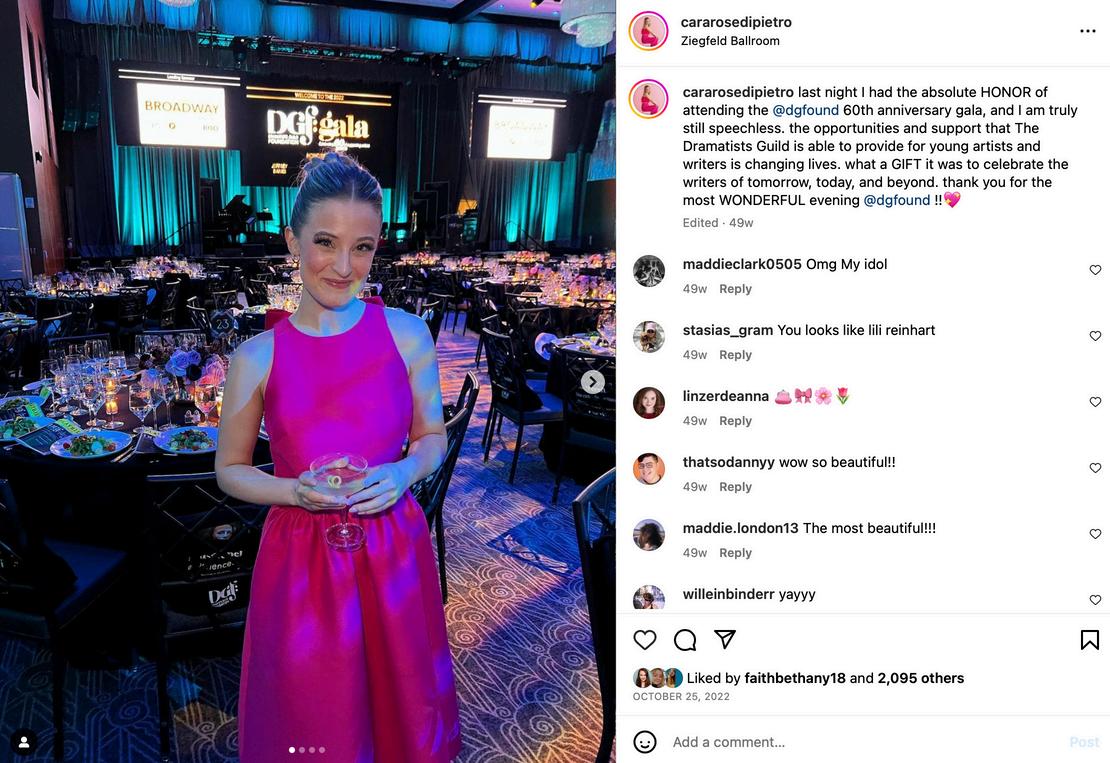Like the post with the heart icon
This screenshot has width=1110, height=763.
(644, 640)
